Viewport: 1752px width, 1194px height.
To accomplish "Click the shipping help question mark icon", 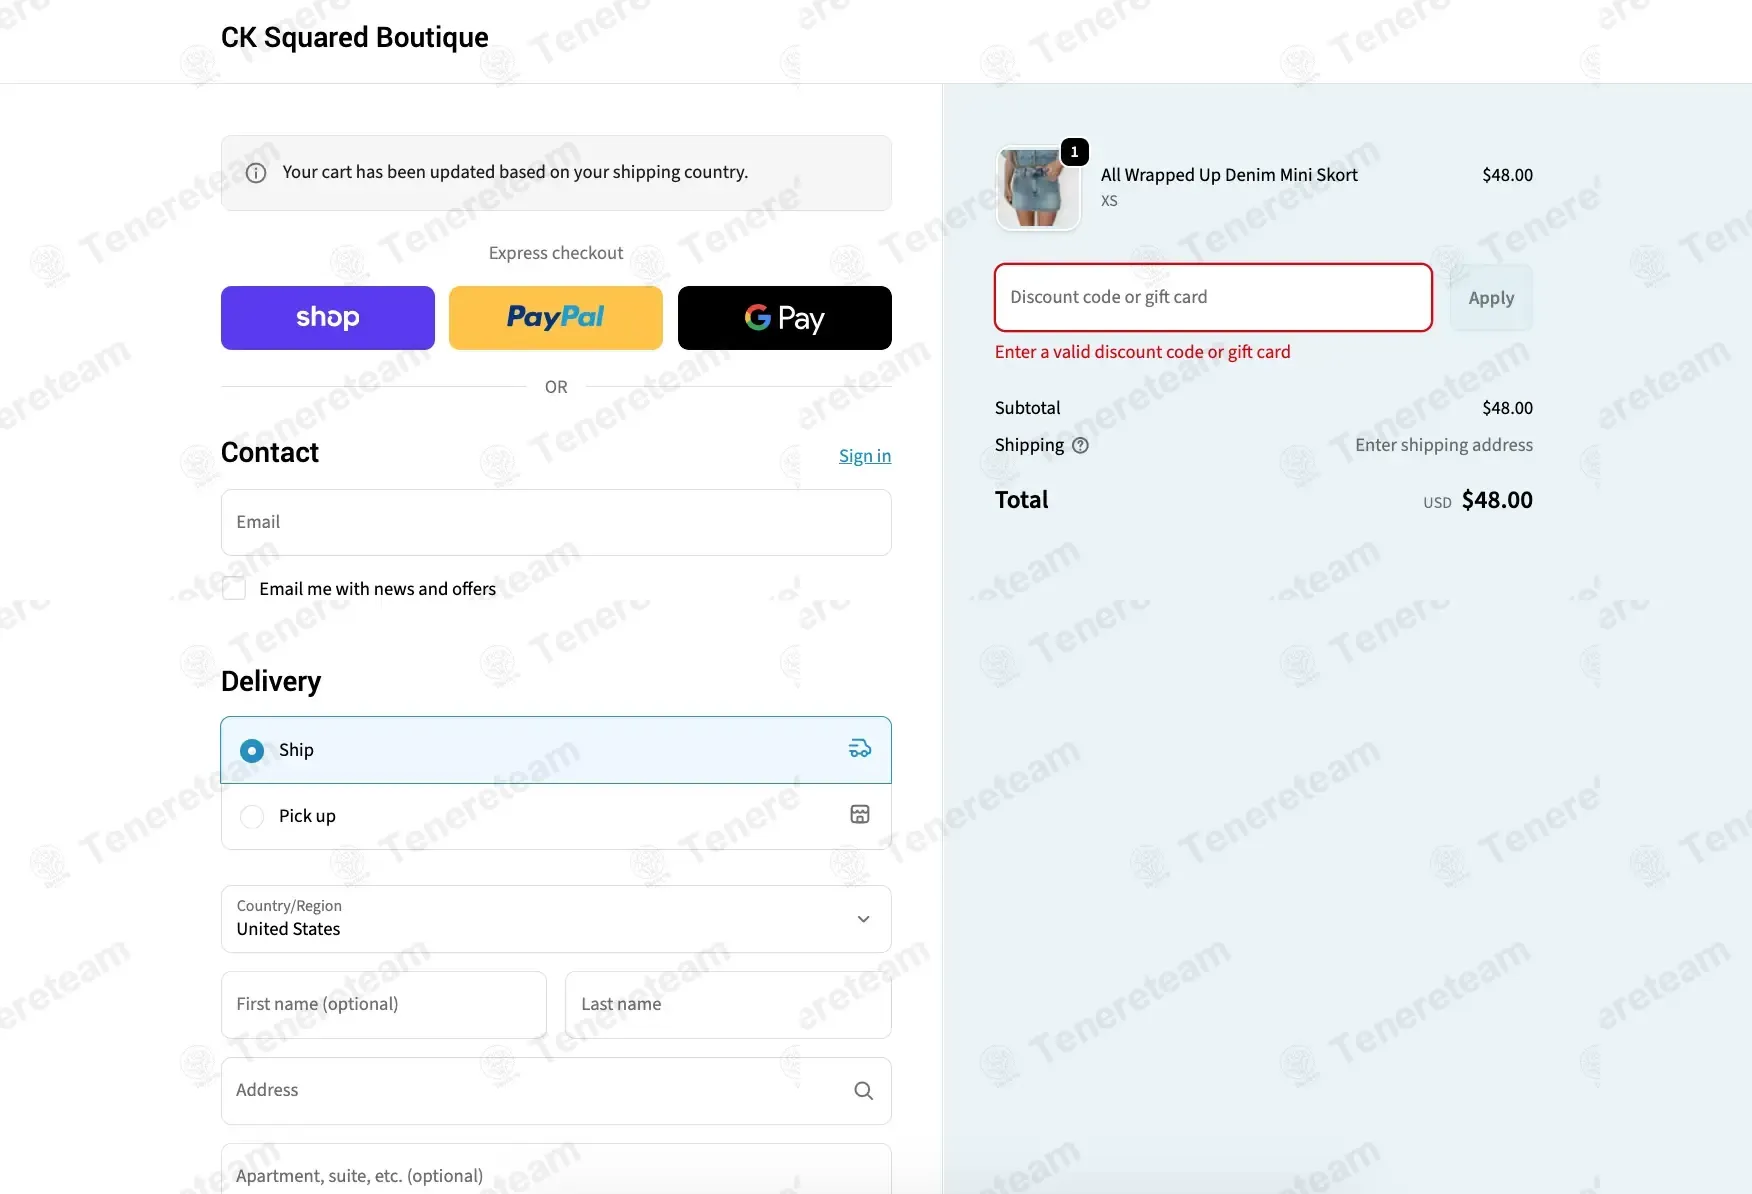I will click(x=1080, y=446).
